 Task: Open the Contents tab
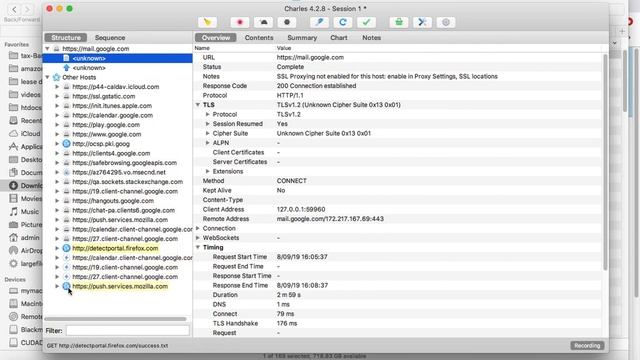(259, 38)
